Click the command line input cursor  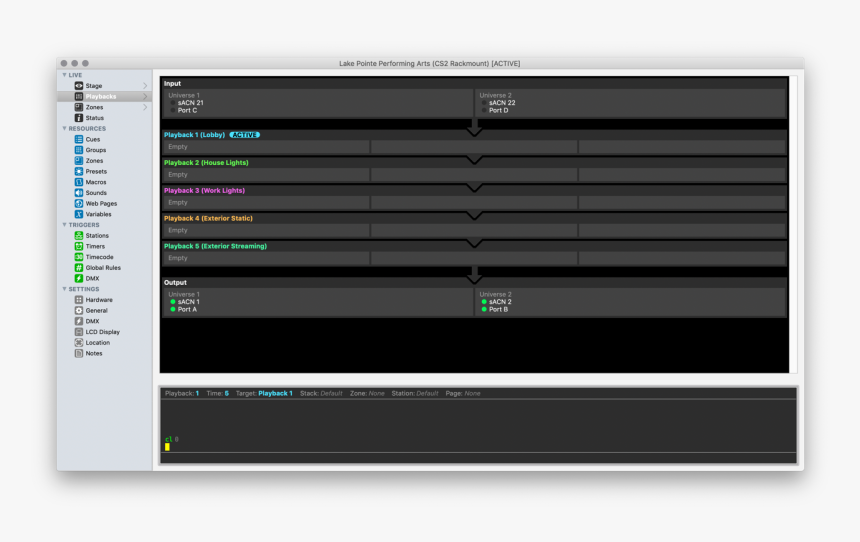click(167, 447)
